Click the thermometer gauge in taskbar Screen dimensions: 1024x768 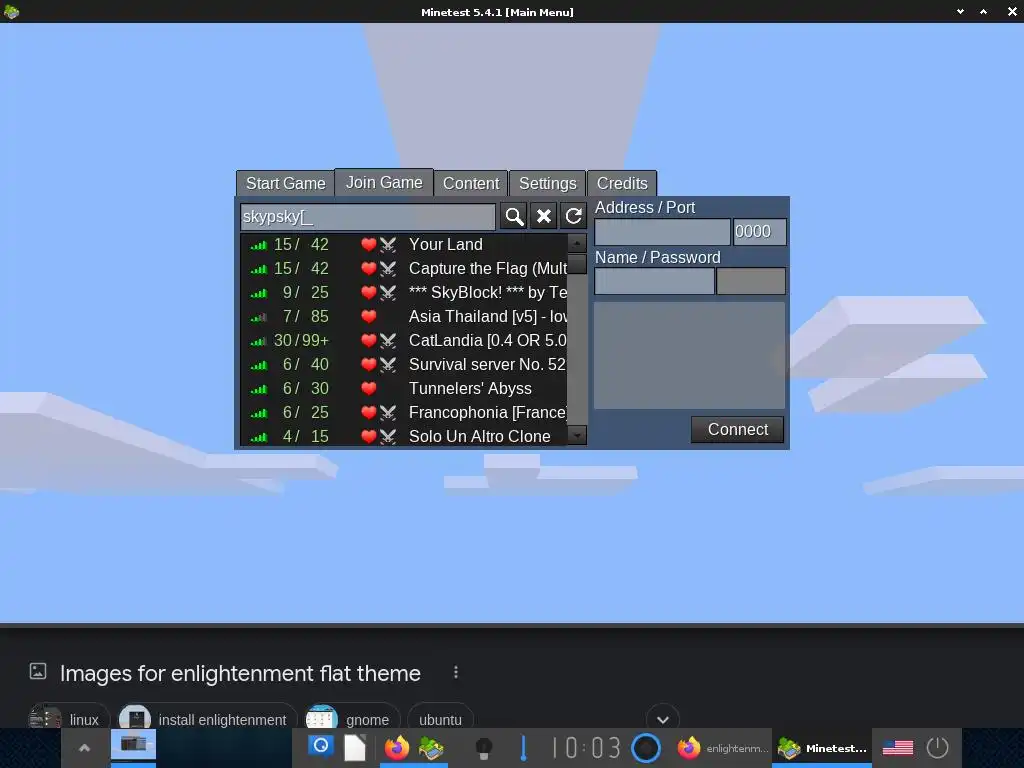(x=523, y=748)
